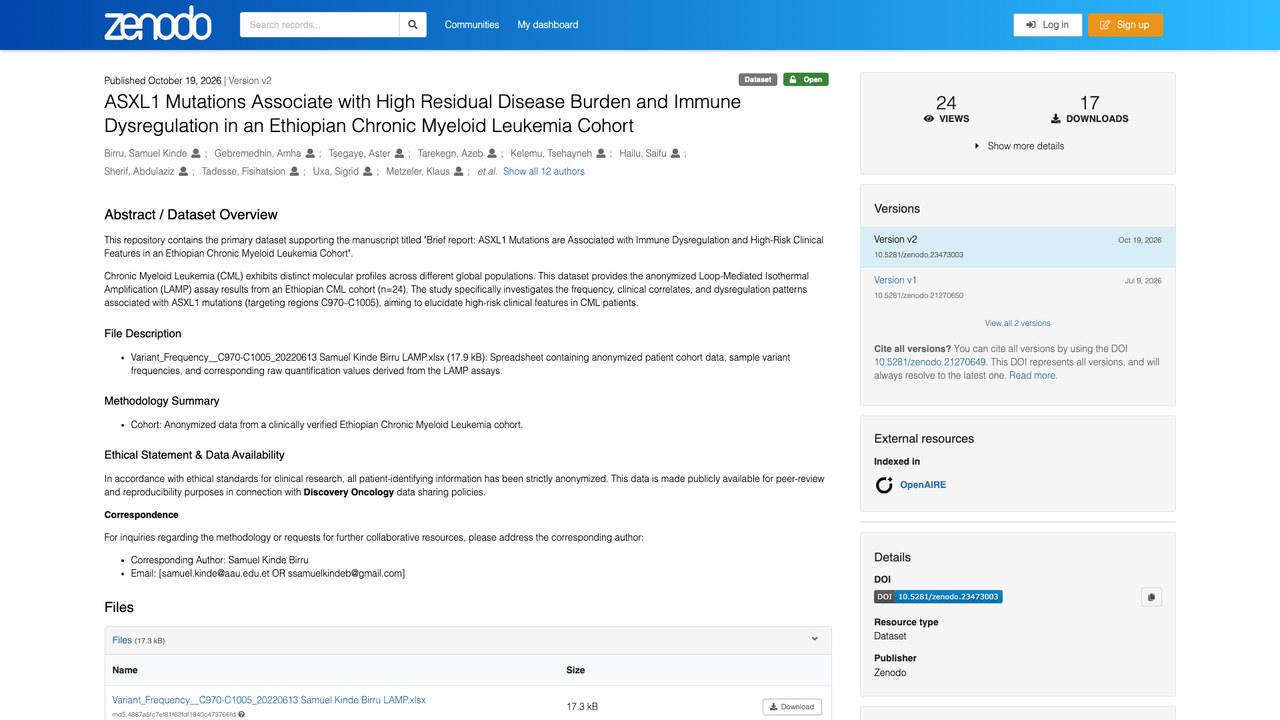Click in the Search records field
Screen dimensions: 1280x720
click(320, 25)
